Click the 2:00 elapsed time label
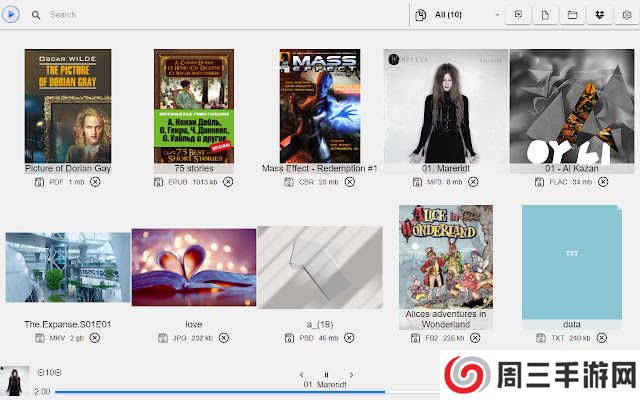640x400 pixels. pos(42,392)
